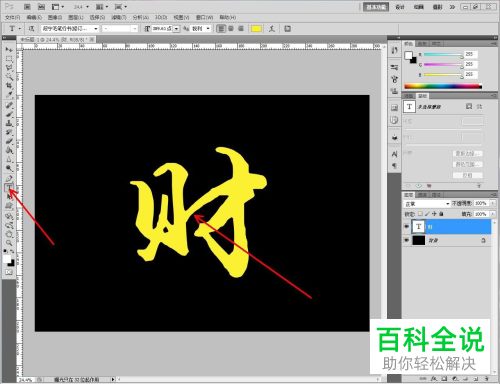
Task: Select the Zoom tool in toolbox
Action: point(9,243)
